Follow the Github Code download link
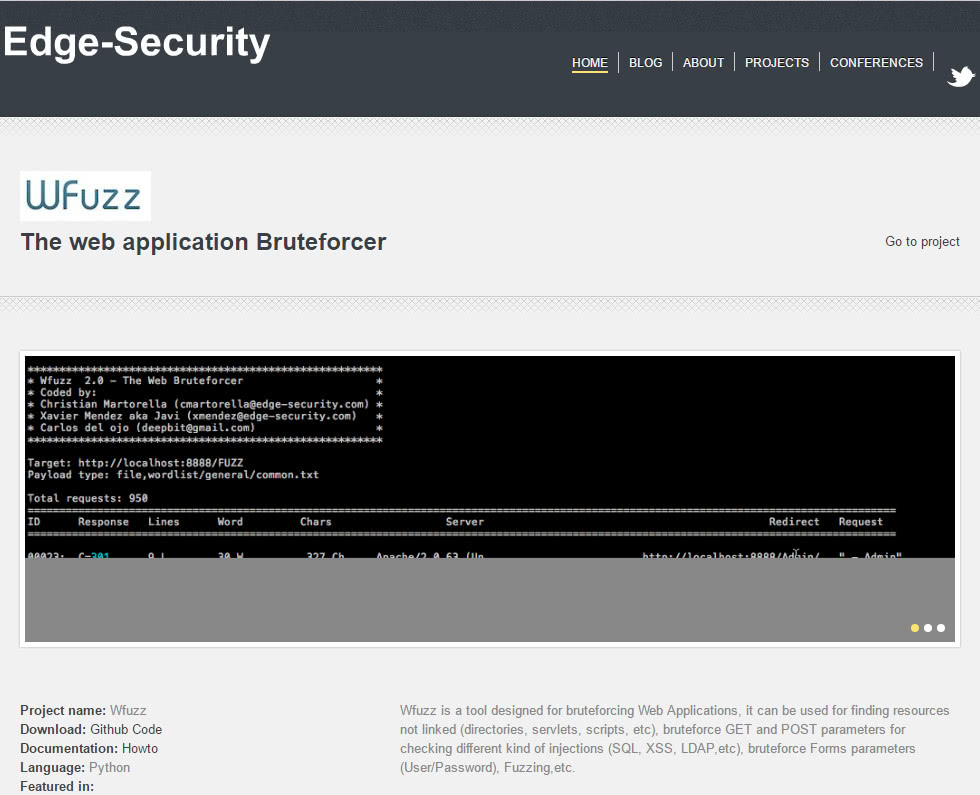This screenshot has height=795, width=980. pos(126,730)
